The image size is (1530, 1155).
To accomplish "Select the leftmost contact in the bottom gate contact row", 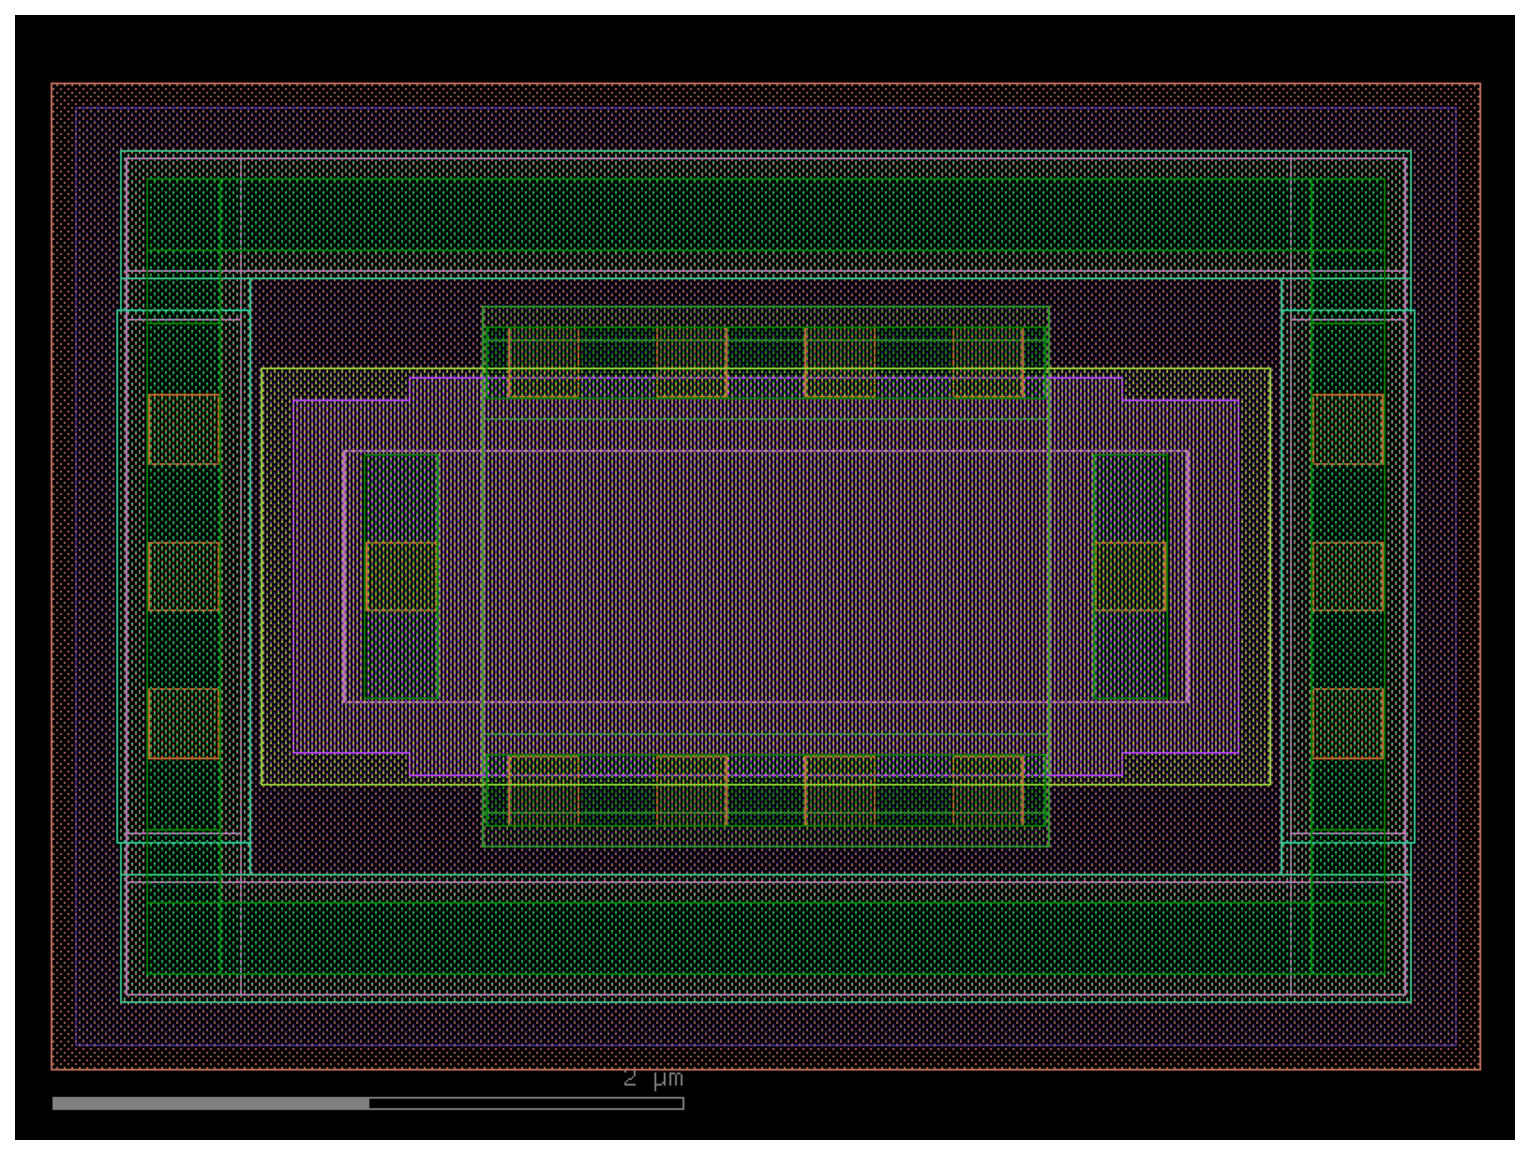I will 544,791.
